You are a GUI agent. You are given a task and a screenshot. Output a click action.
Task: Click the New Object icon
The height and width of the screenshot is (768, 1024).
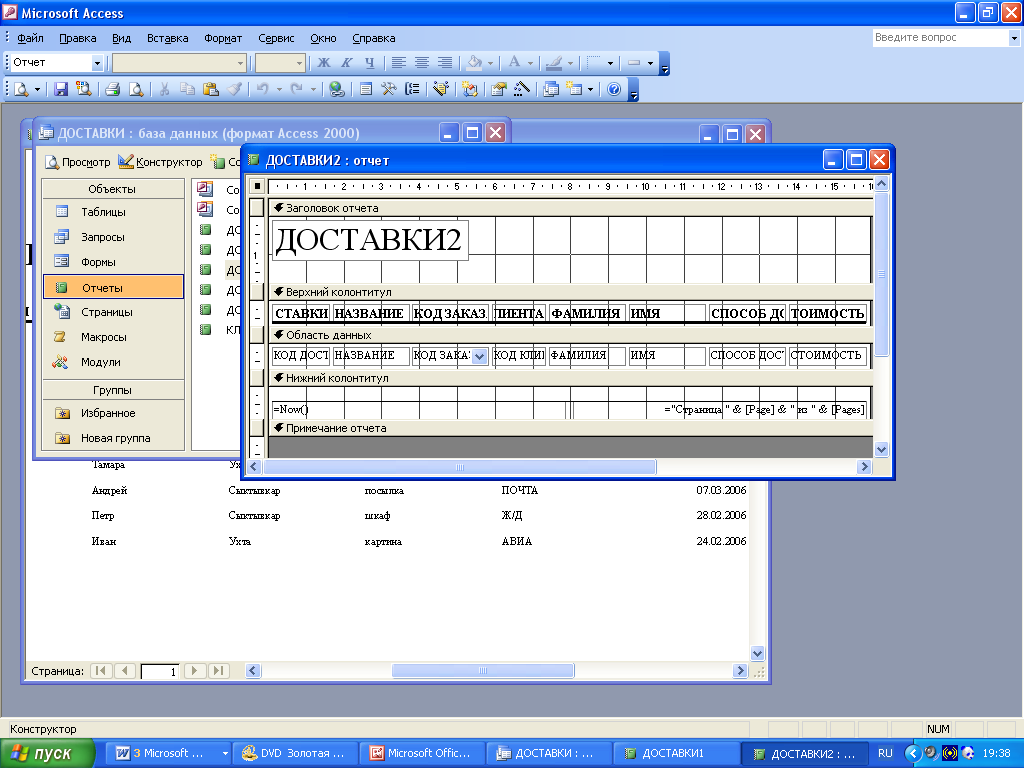pos(574,89)
